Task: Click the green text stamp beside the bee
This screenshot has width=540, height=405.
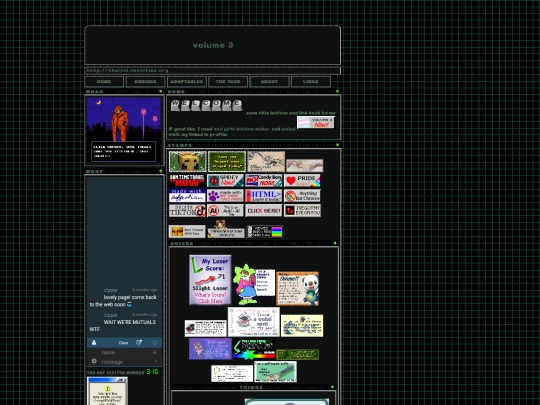Action: tap(227, 161)
